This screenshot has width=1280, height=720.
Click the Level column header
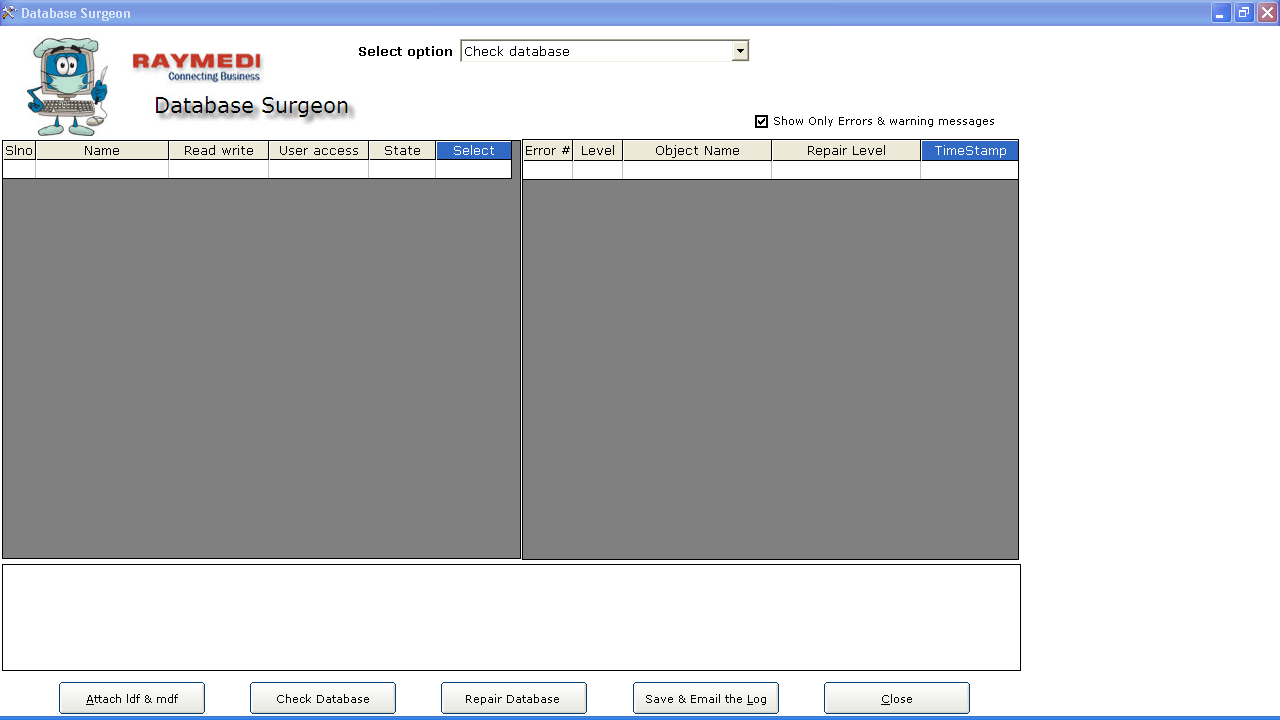tap(598, 151)
